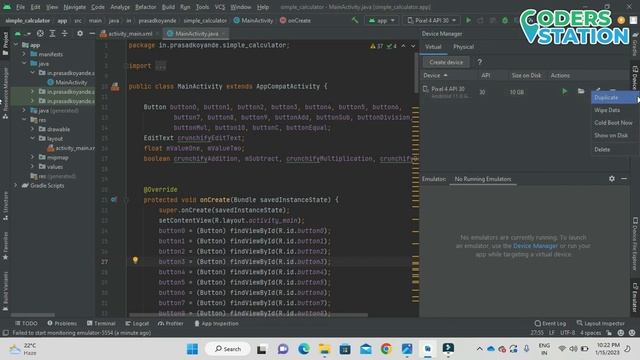Image resolution: width=640 pixels, height=360 pixels.
Task: Click Select Opened File target icon
Action: [x=40, y=33]
